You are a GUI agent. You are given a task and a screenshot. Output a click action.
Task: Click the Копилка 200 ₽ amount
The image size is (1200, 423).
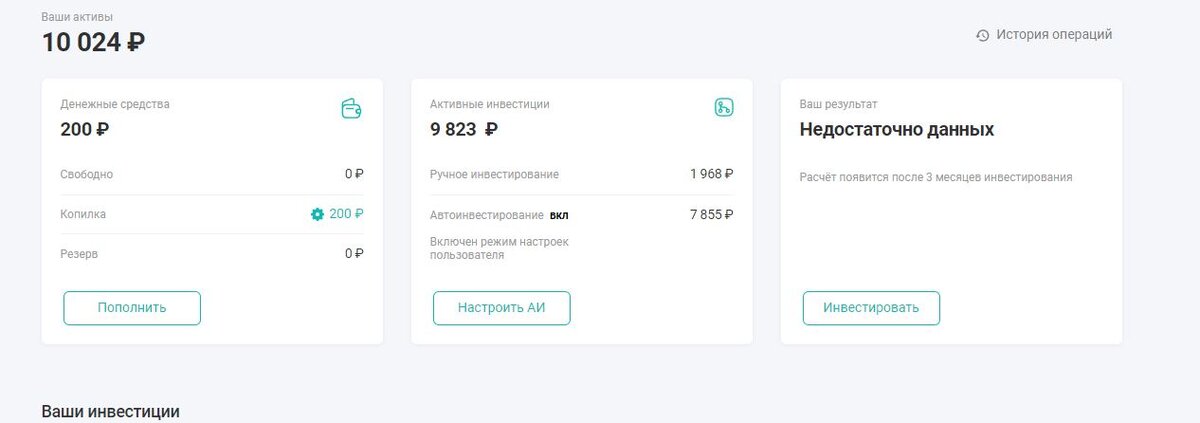(346, 214)
